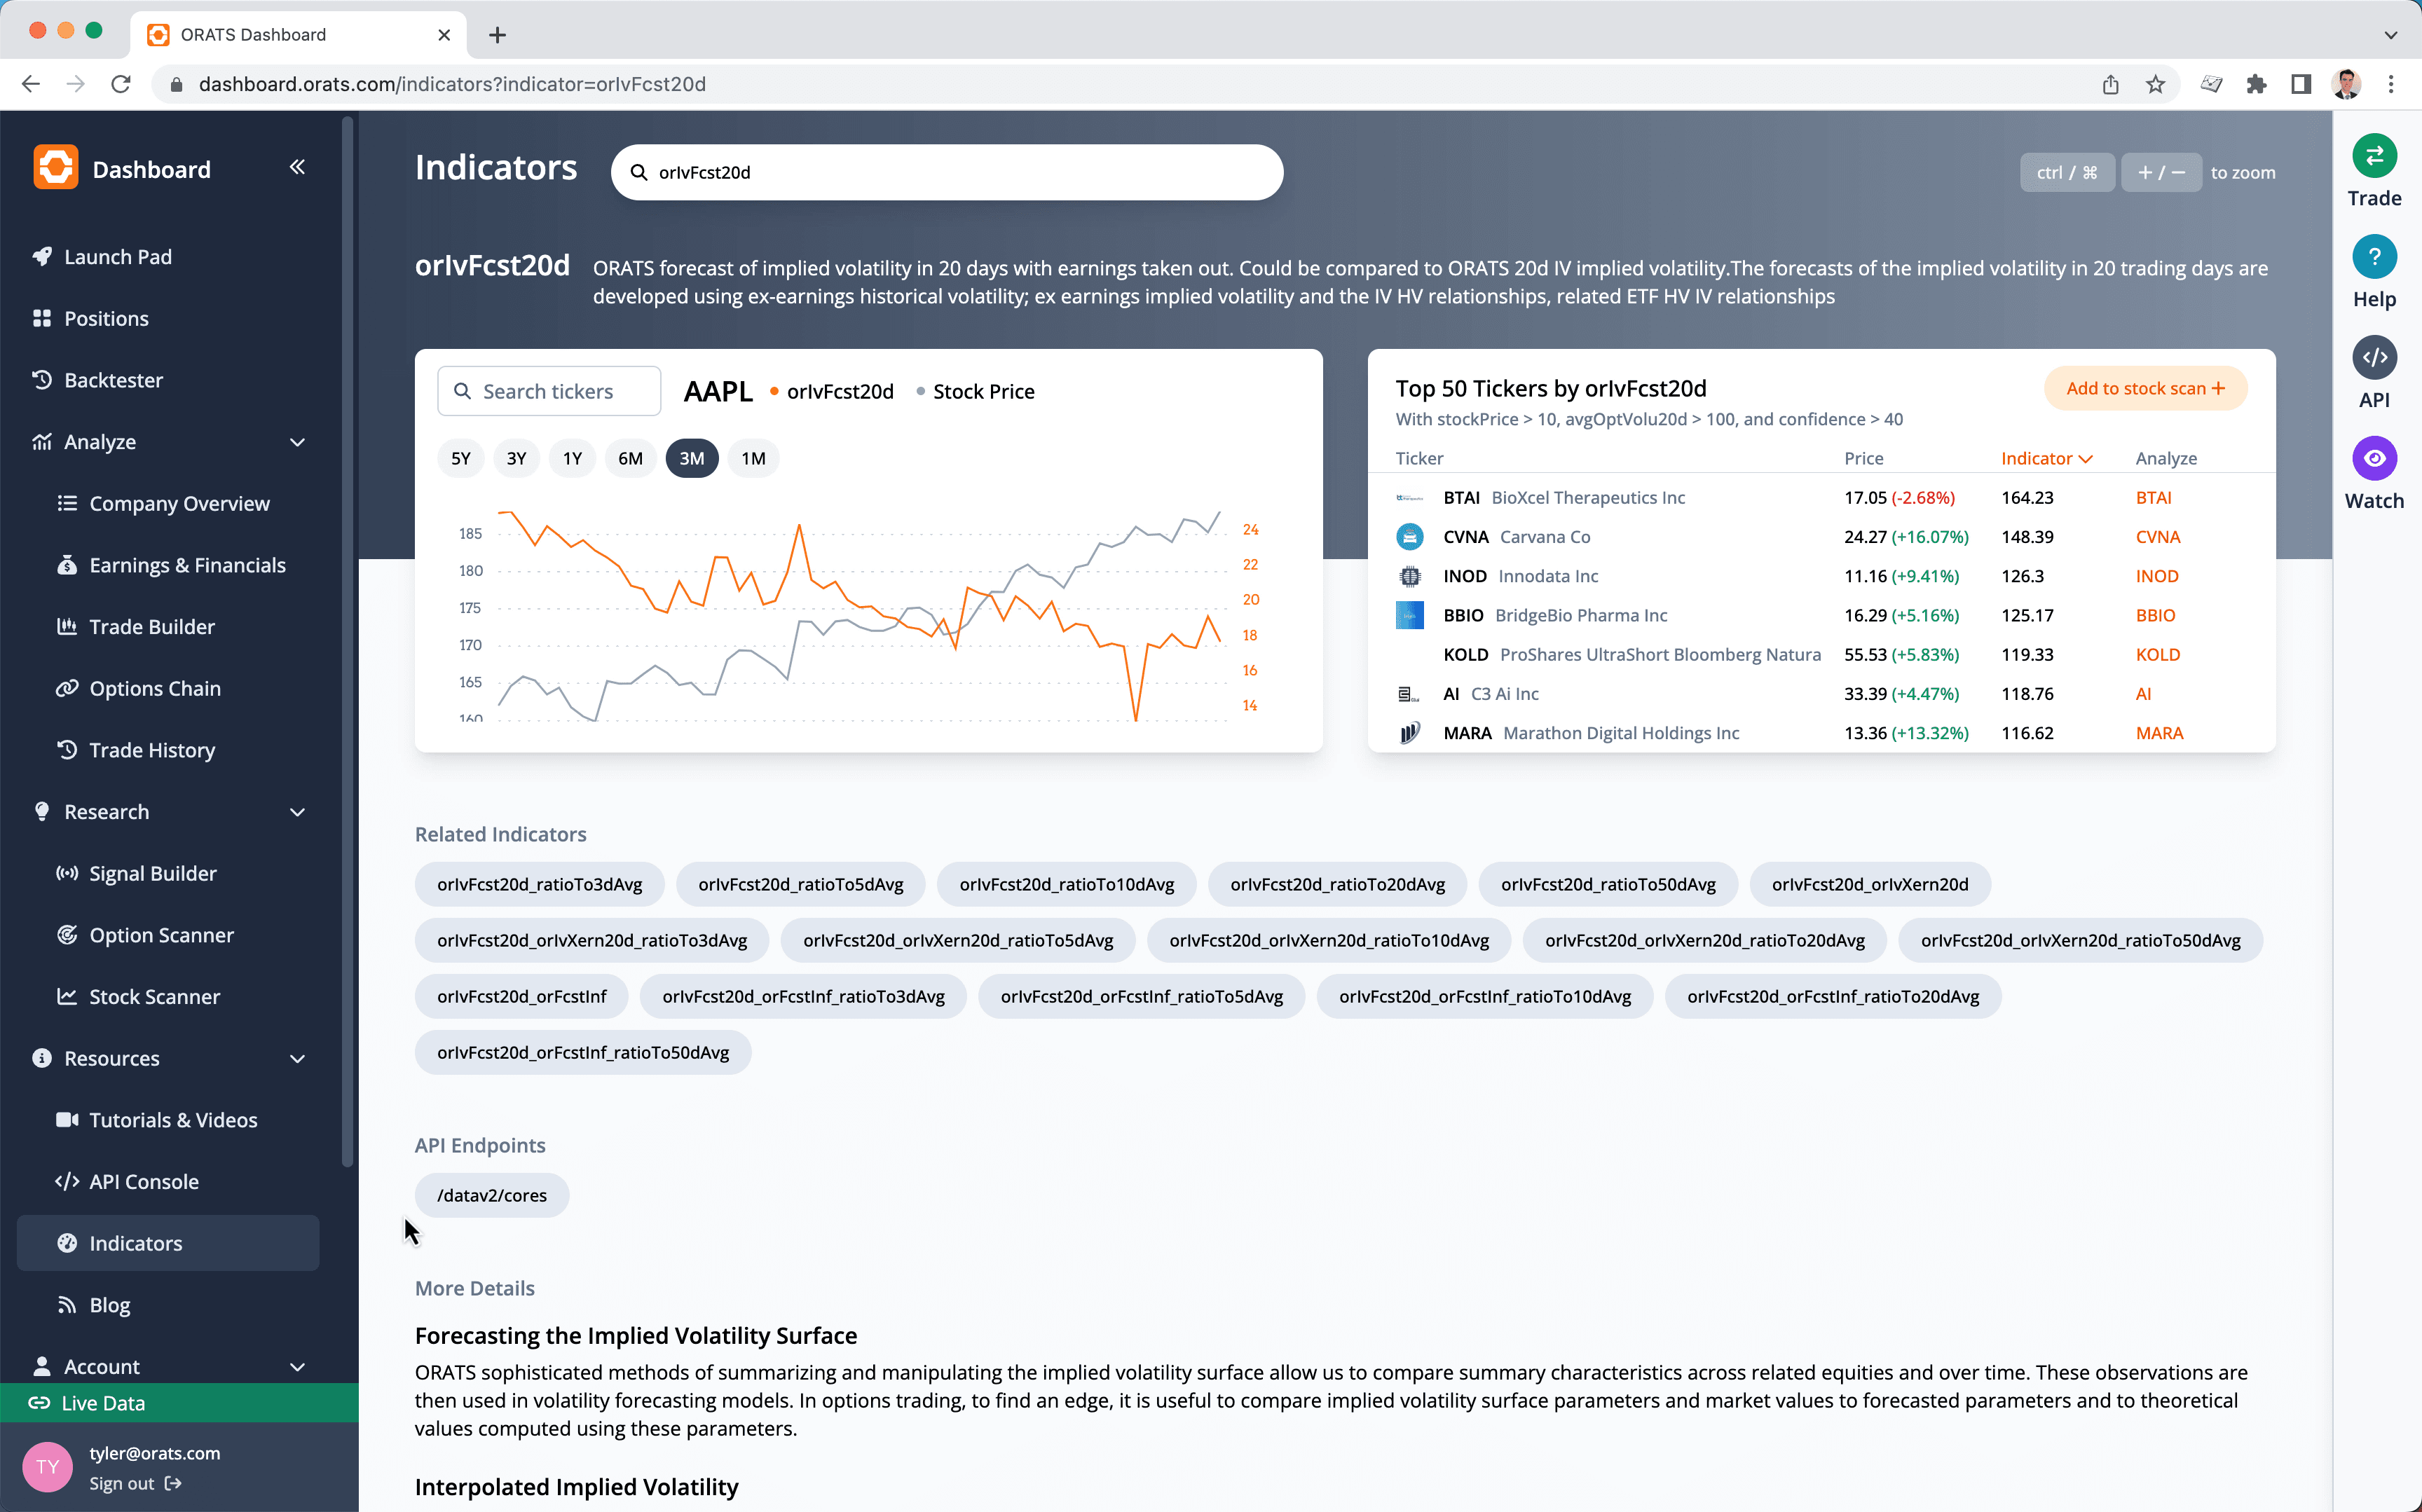Open Company Overview list icon
Viewport: 2422px width, 1512px height.
tap(67, 503)
